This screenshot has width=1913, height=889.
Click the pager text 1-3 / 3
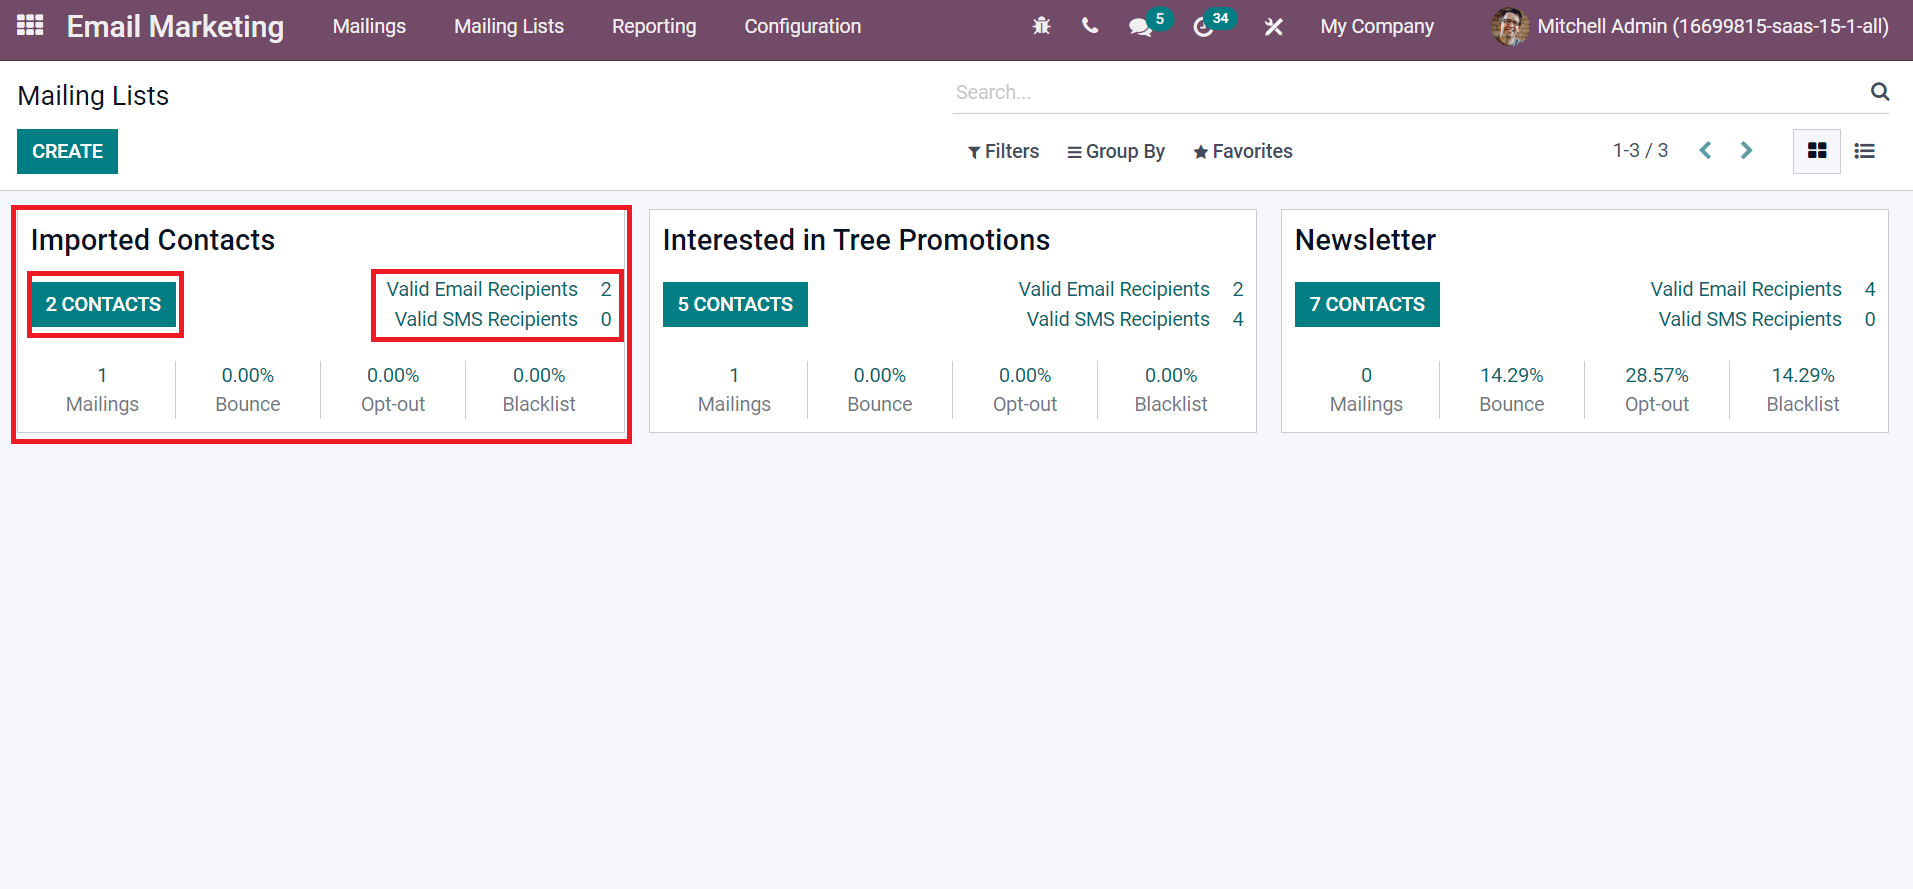pyautogui.click(x=1640, y=150)
